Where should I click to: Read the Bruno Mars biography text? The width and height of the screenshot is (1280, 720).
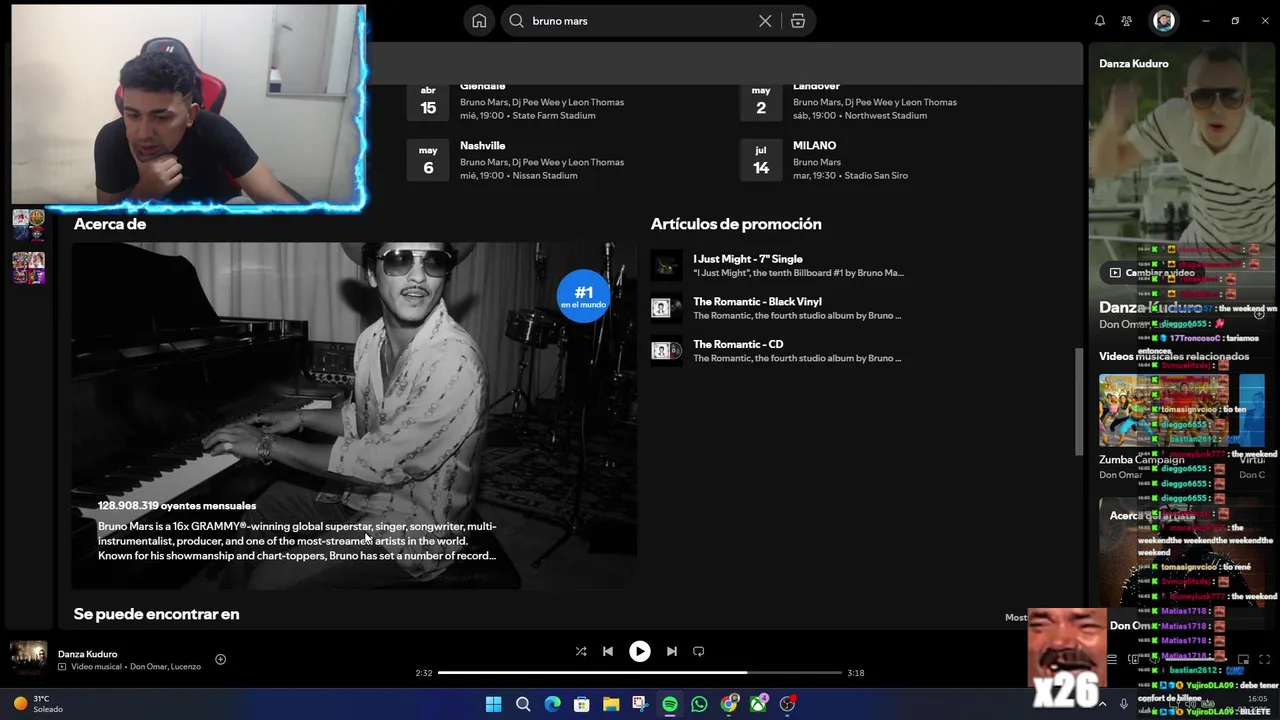[x=297, y=541]
